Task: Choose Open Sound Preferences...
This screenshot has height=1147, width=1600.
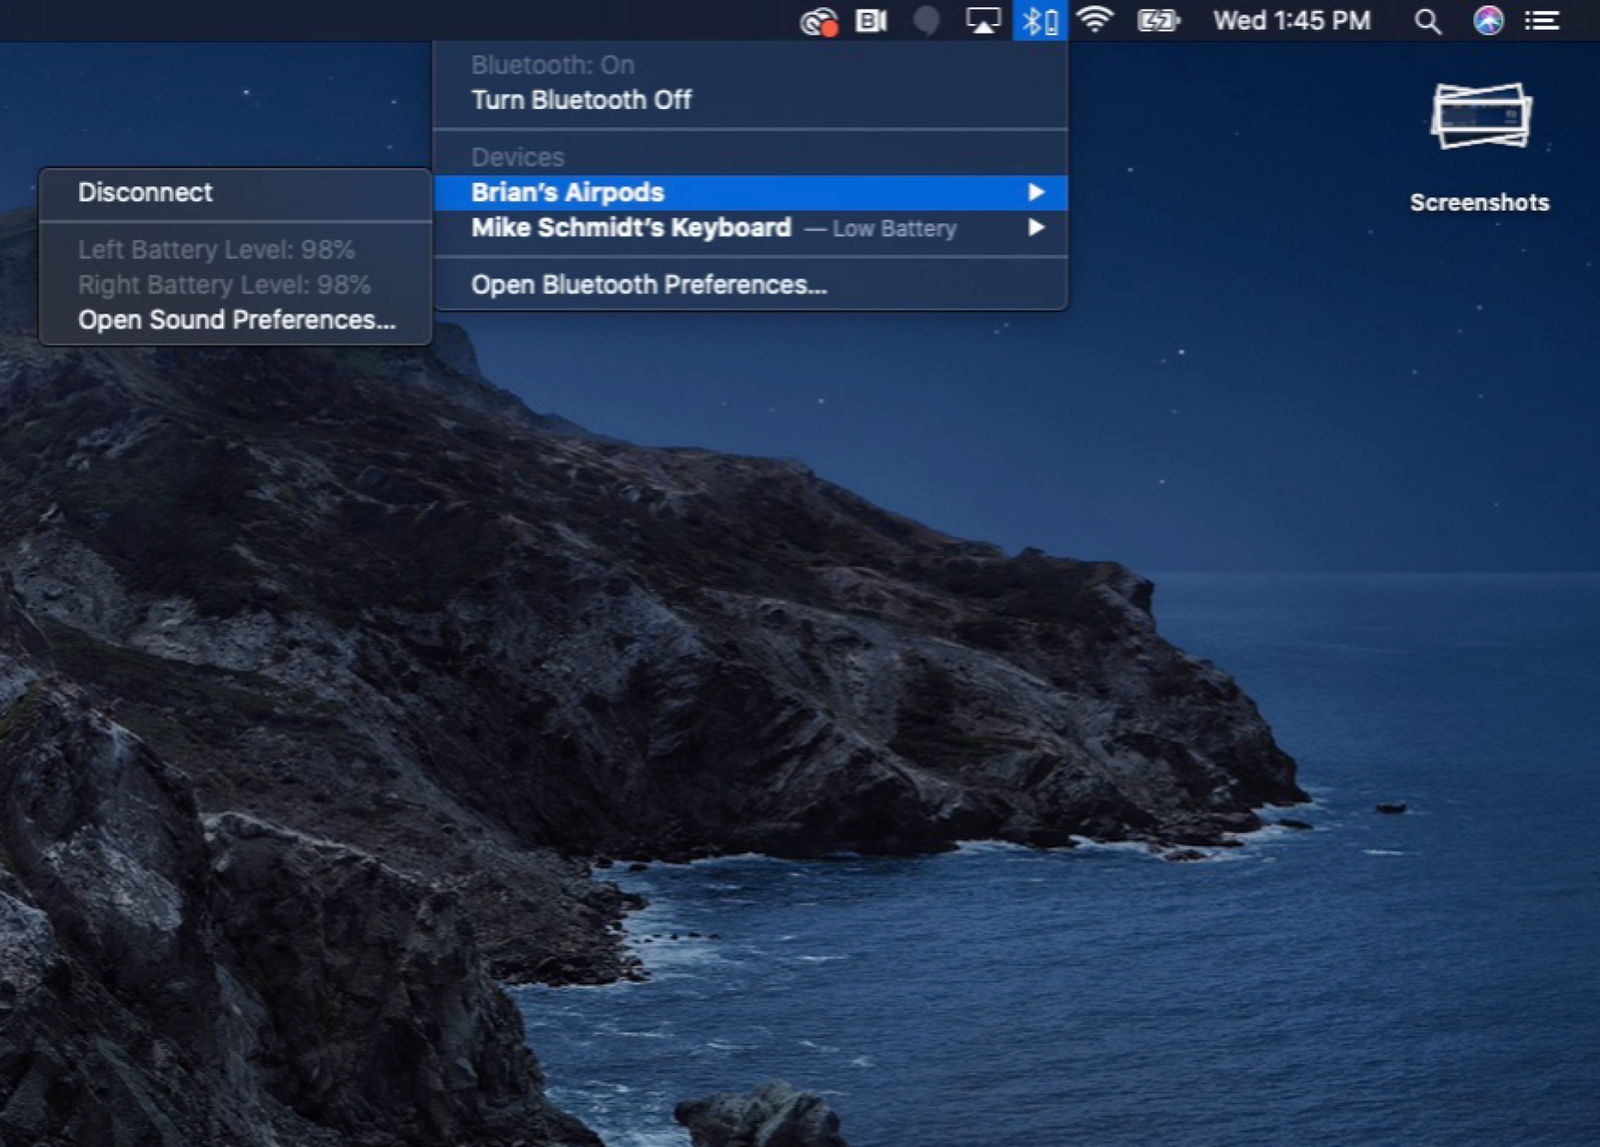Action: pyautogui.click(x=235, y=320)
